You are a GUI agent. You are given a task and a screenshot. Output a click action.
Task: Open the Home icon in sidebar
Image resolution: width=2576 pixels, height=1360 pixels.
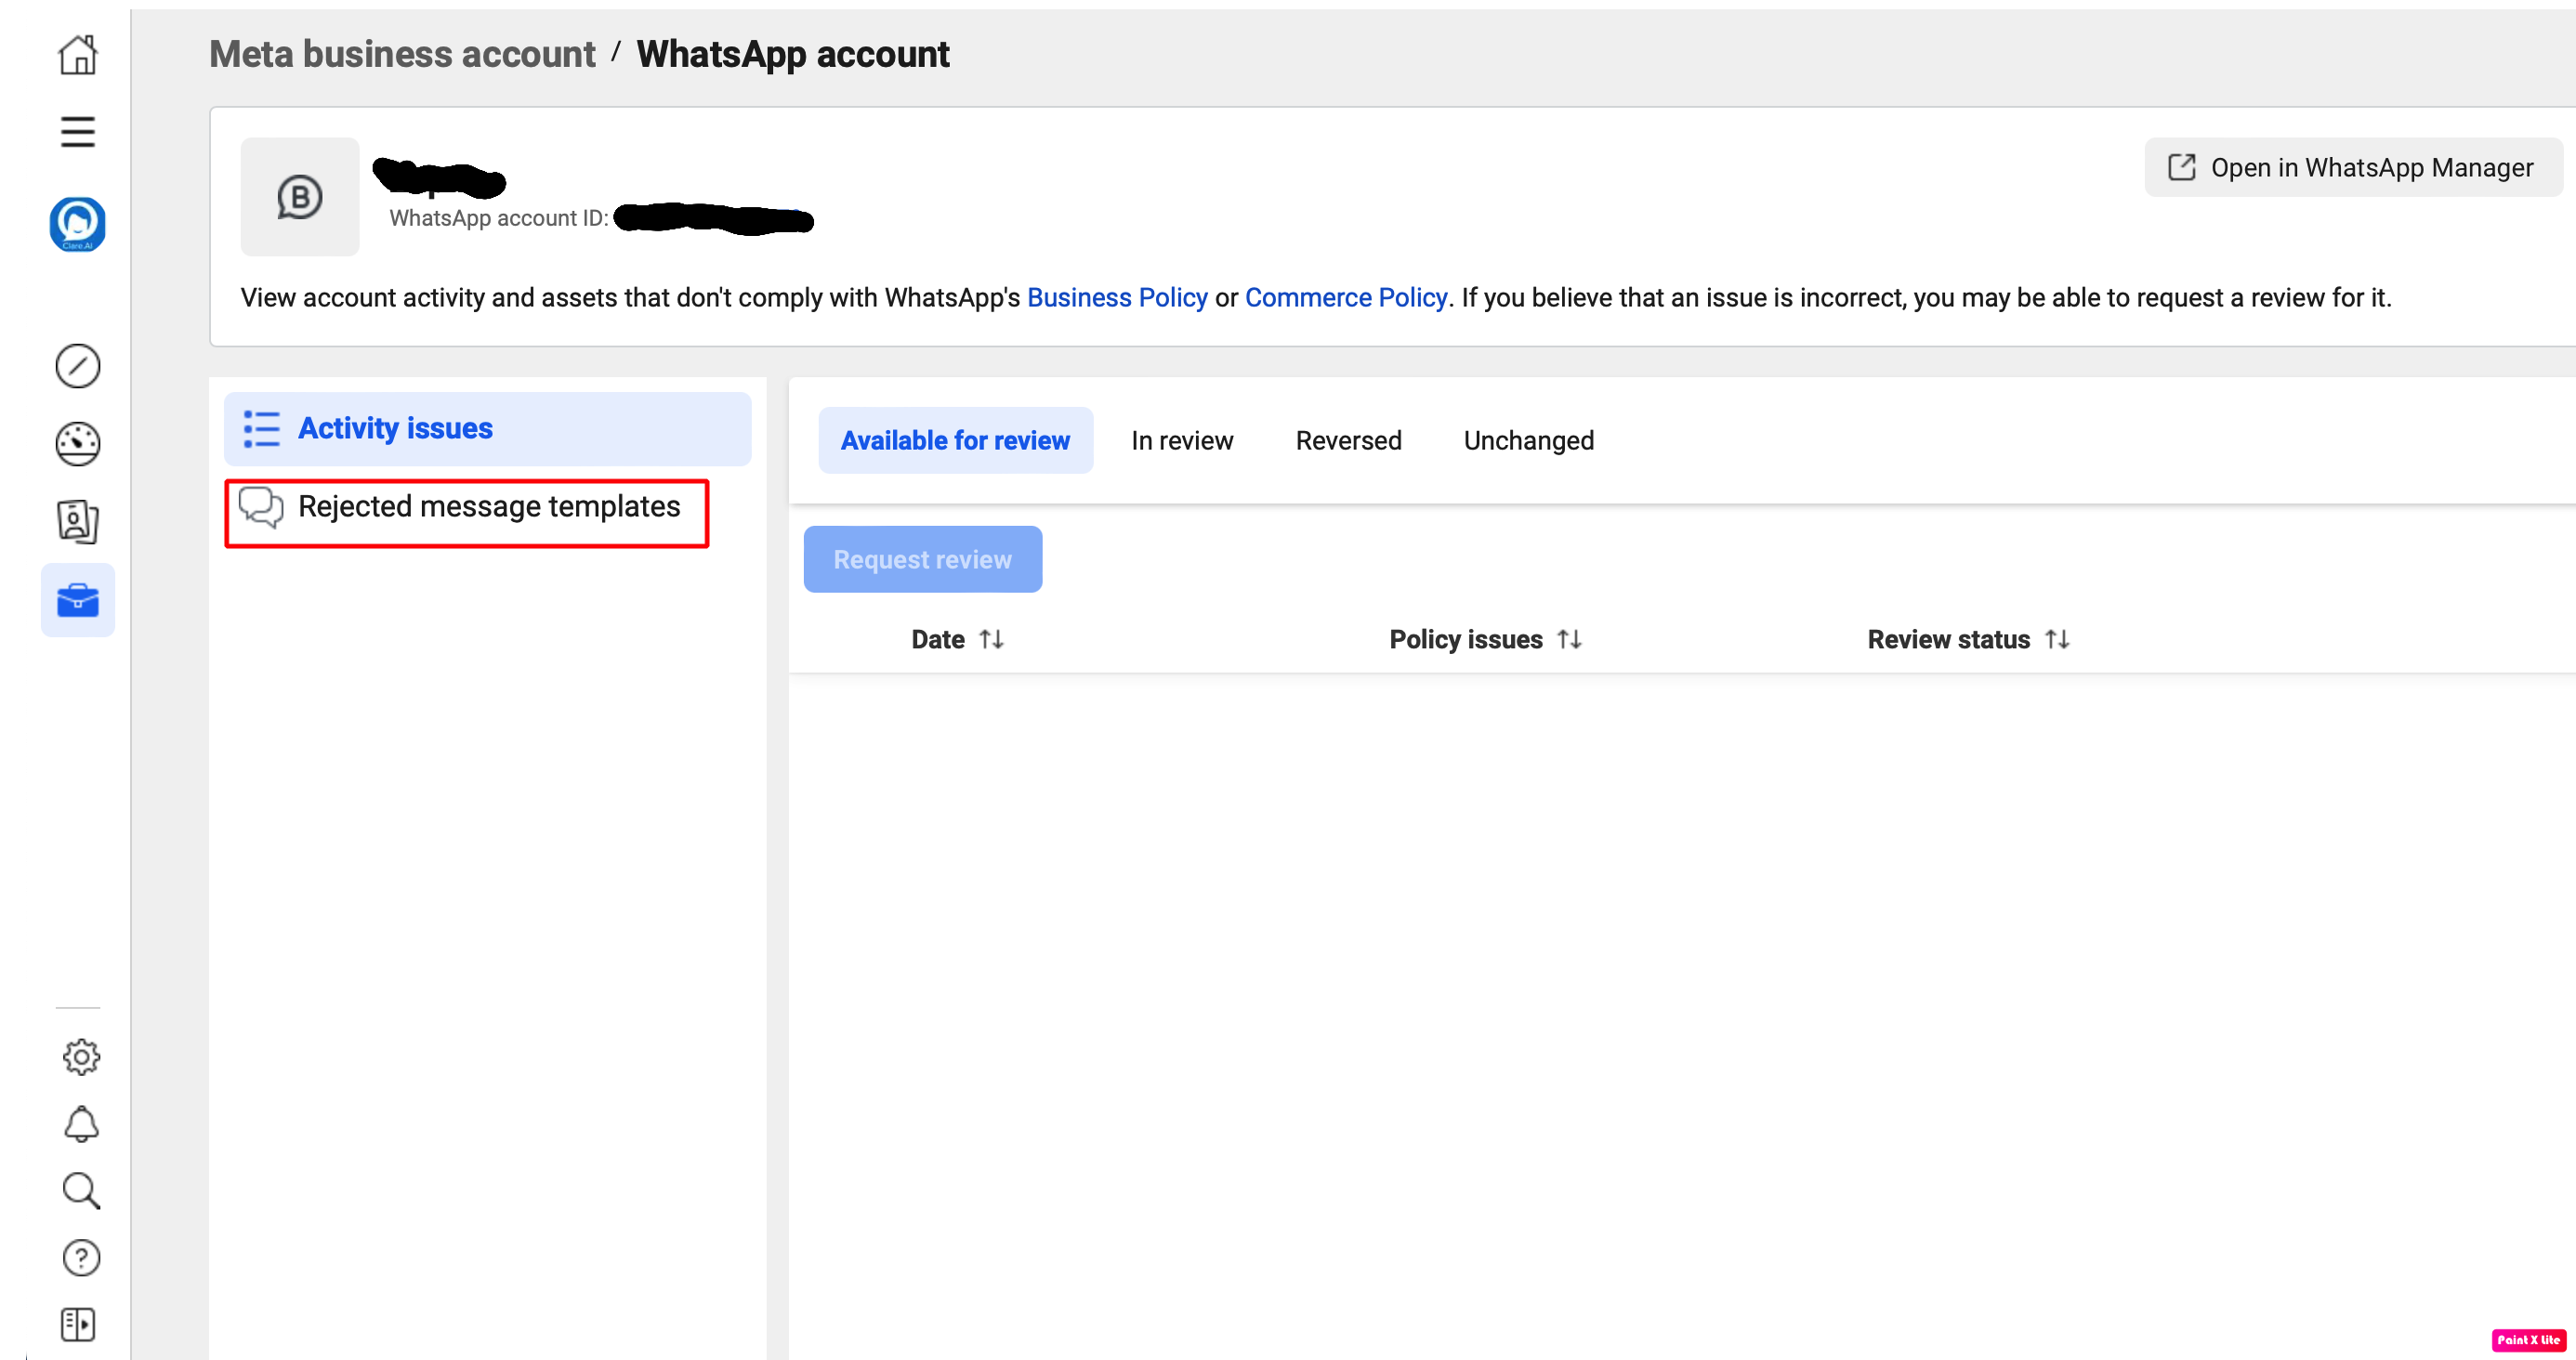[77, 54]
